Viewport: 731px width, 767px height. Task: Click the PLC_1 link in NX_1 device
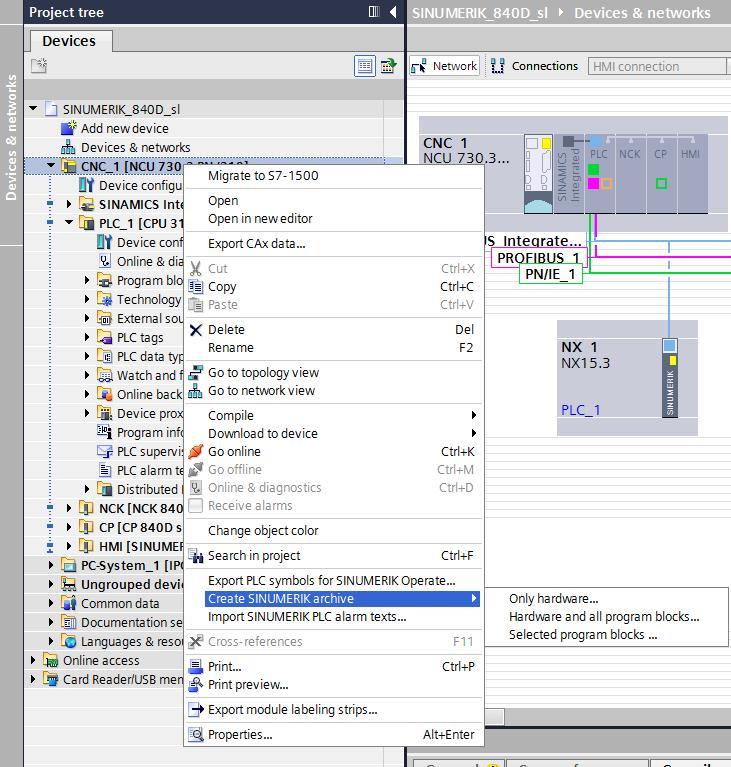(580, 410)
